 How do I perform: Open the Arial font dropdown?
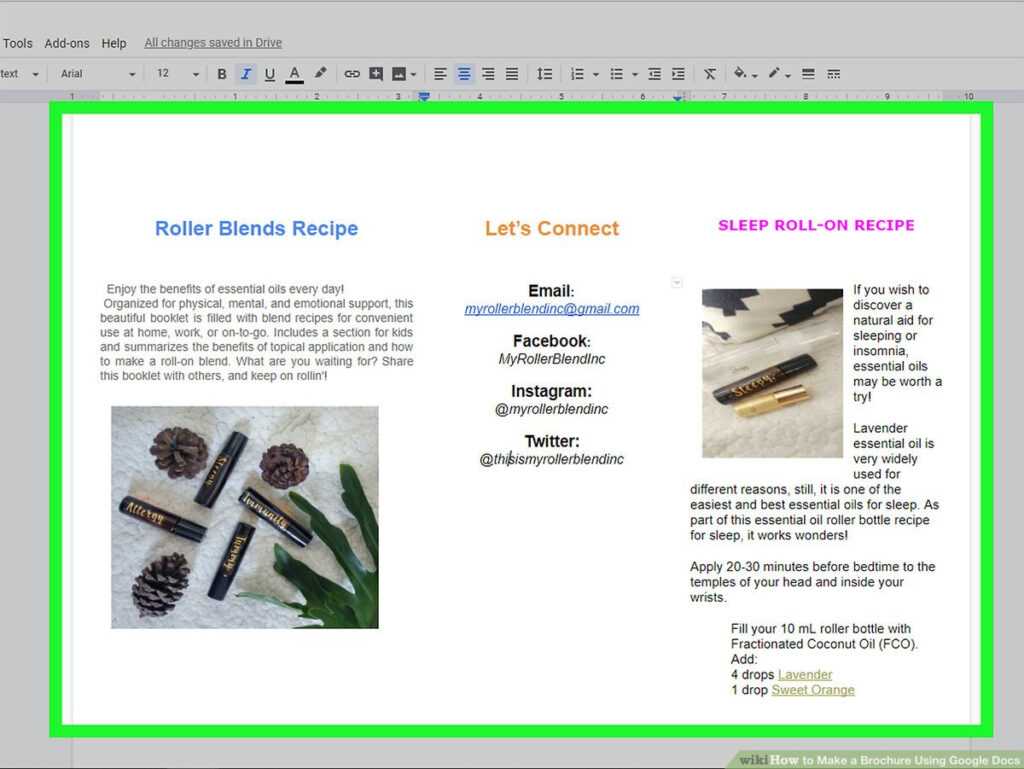[x=97, y=74]
